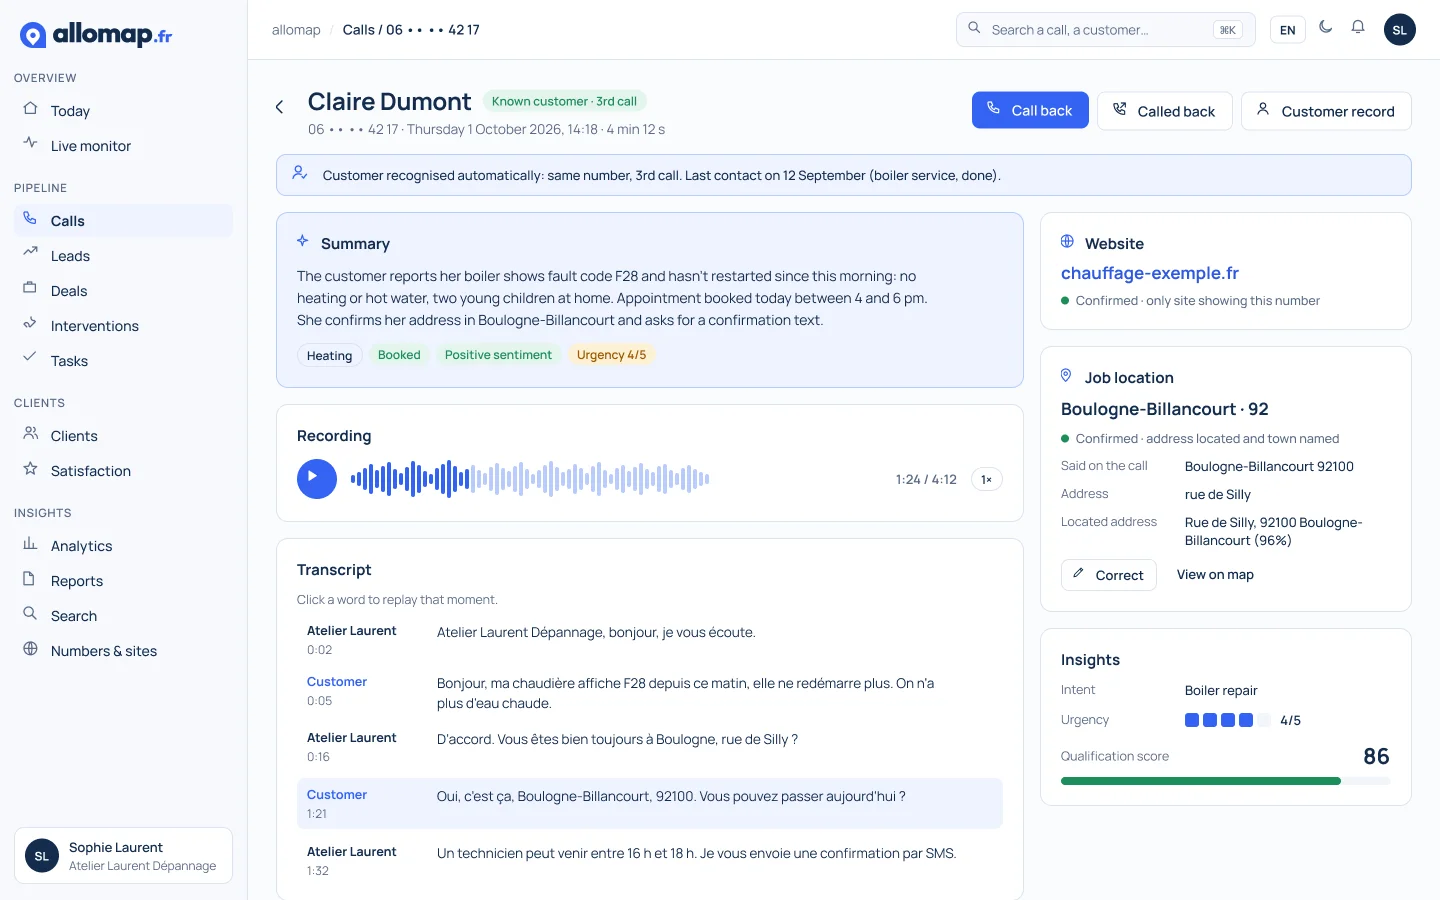The image size is (1440, 900).
Task: Click the allomap.fr logo
Action: point(96,35)
